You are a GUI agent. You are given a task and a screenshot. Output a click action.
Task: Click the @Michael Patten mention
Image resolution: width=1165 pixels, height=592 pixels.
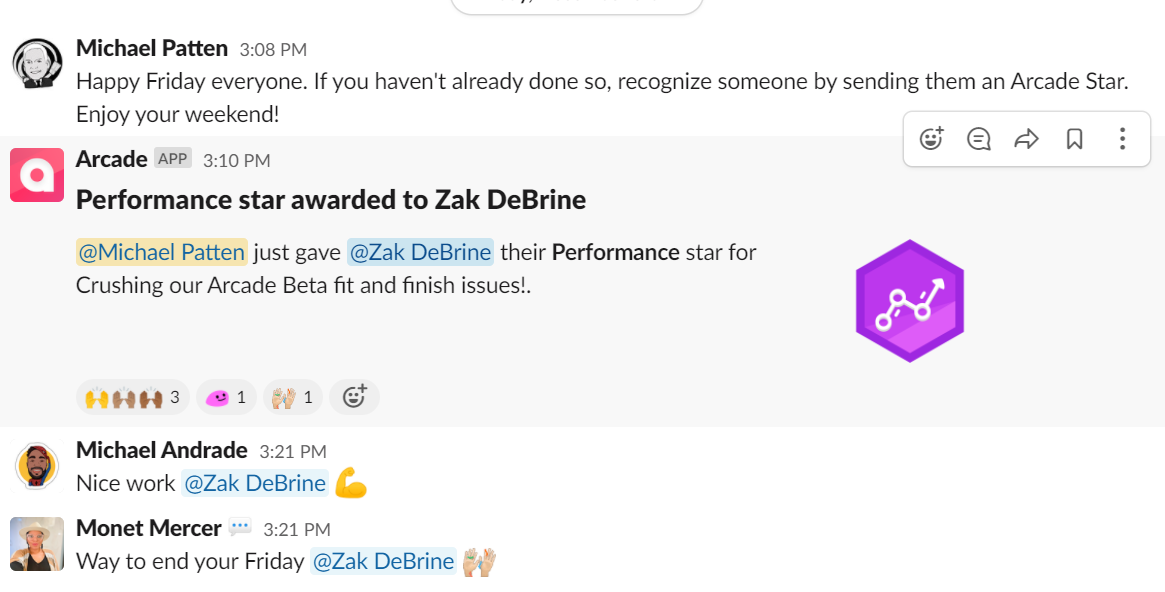(x=161, y=252)
